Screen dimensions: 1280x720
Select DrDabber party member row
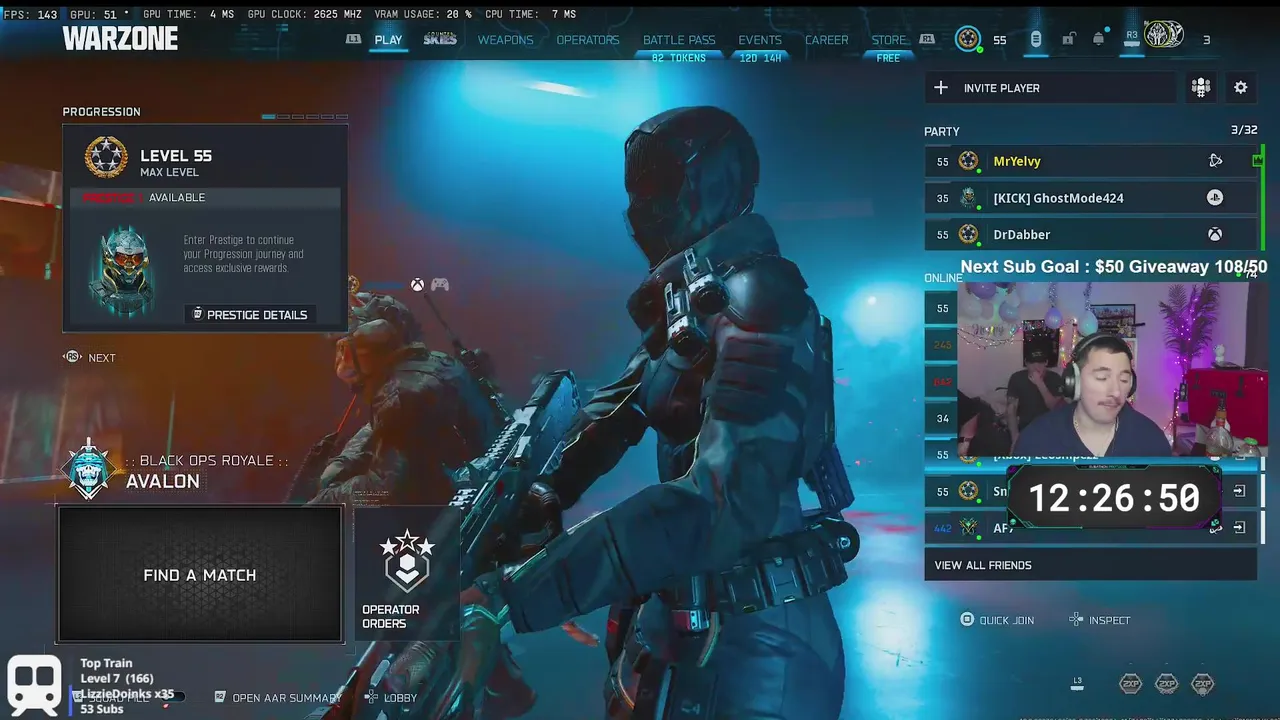click(1090, 235)
